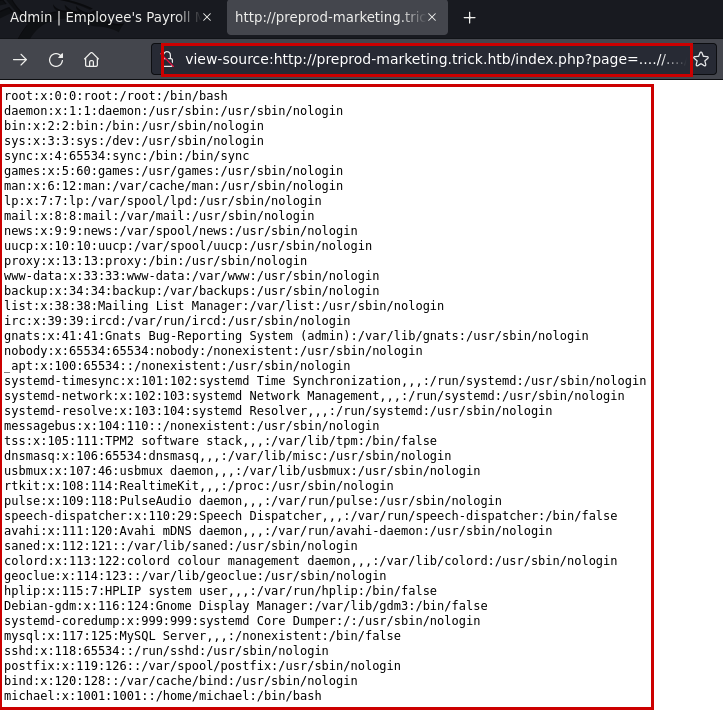Image resolution: width=723 pixels, height=713 pixels.
Task: Close the Admin Employee's Payroll tab
Action: coord(207,17)
